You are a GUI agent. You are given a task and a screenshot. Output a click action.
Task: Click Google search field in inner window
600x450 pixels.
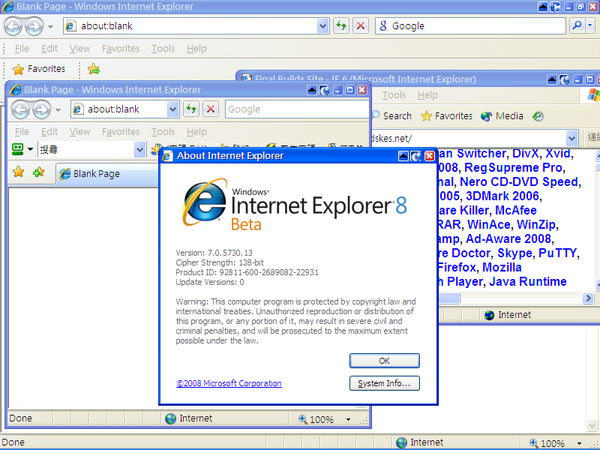click(x=297, y=109)
